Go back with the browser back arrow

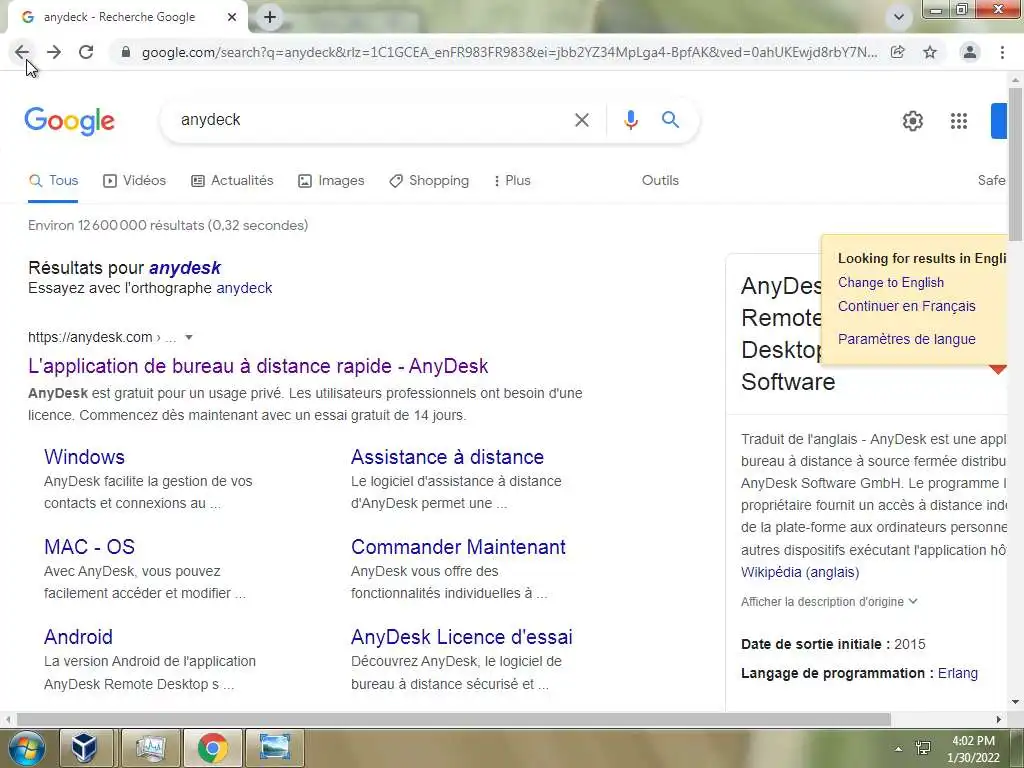[x=22, y=52]
